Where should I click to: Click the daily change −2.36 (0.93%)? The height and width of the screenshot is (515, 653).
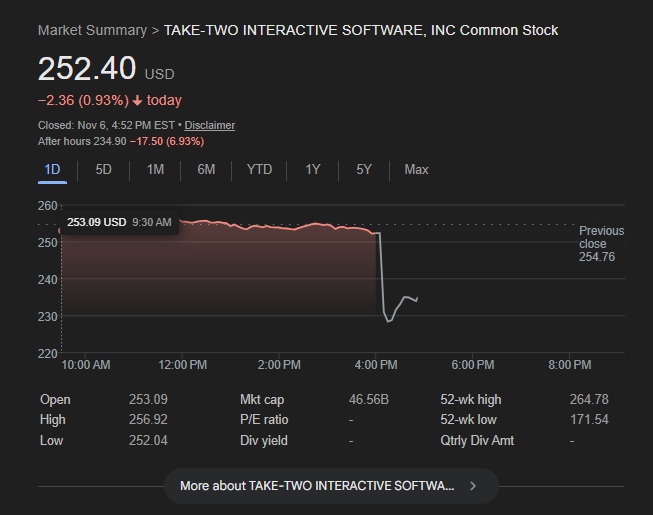(83, 100)
